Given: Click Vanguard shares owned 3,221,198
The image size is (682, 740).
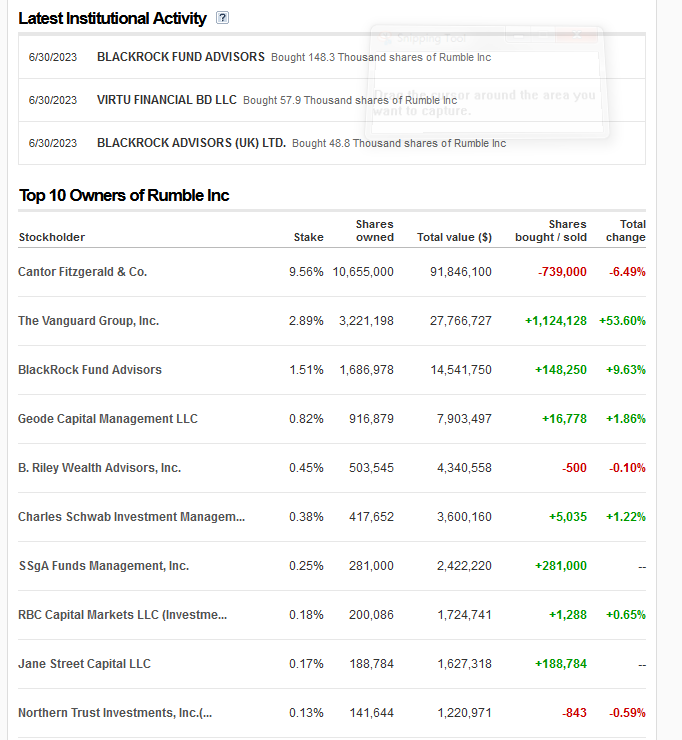Looking at the screenshot, I should (x=366, y=321).
